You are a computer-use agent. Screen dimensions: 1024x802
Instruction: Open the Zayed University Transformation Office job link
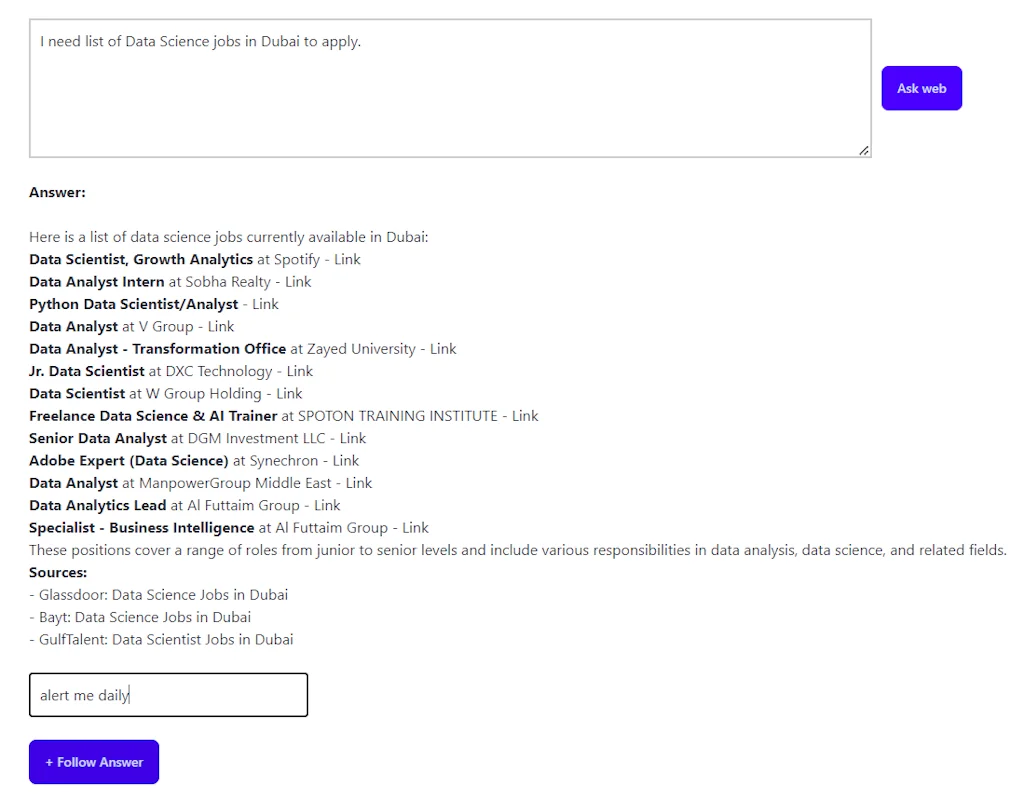pyautogui.click(x=443, y=349)
